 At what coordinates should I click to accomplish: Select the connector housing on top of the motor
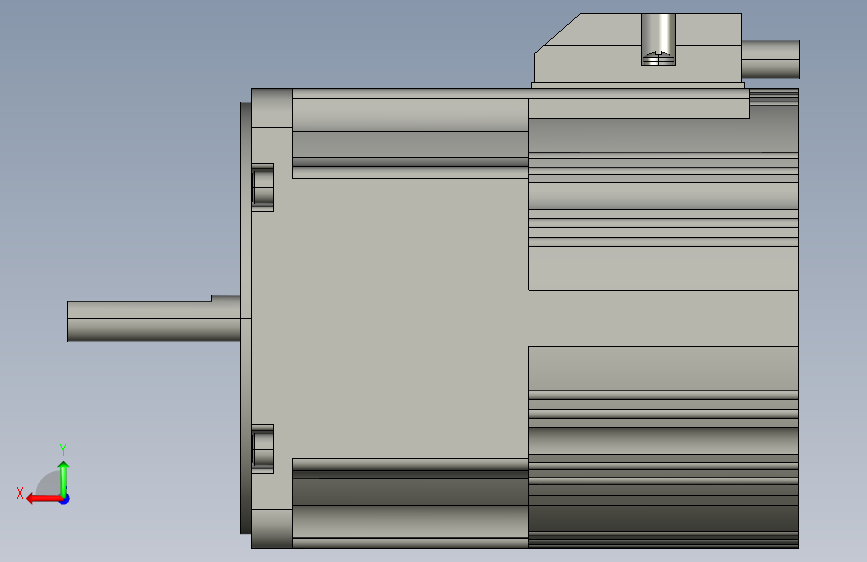click(x=638, y=50)
